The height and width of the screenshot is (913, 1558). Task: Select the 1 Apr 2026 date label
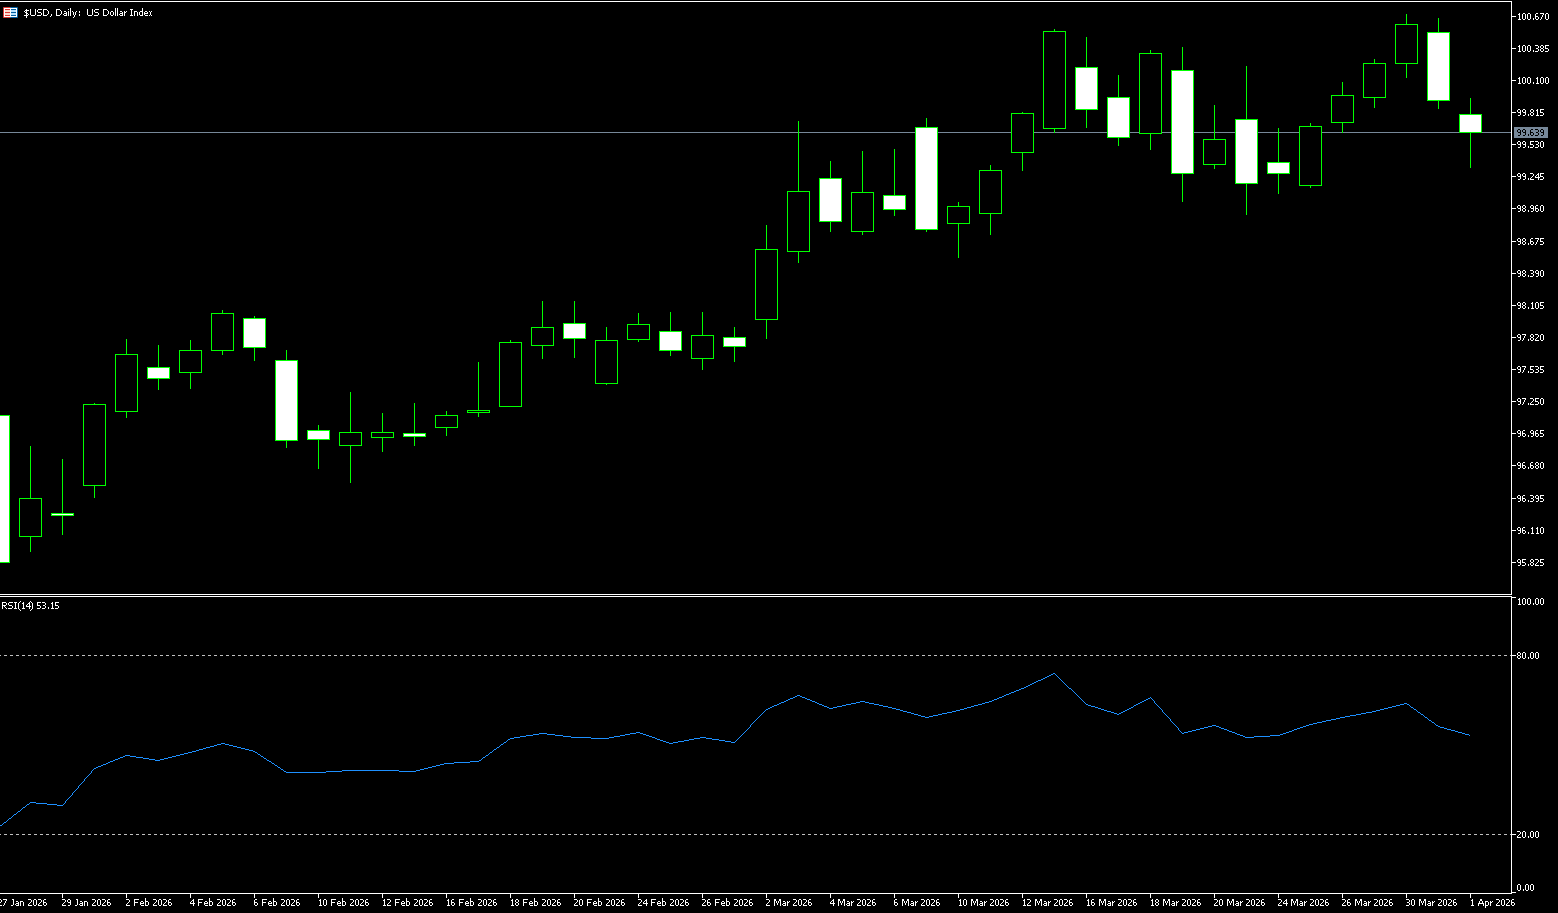(1492, 903)
